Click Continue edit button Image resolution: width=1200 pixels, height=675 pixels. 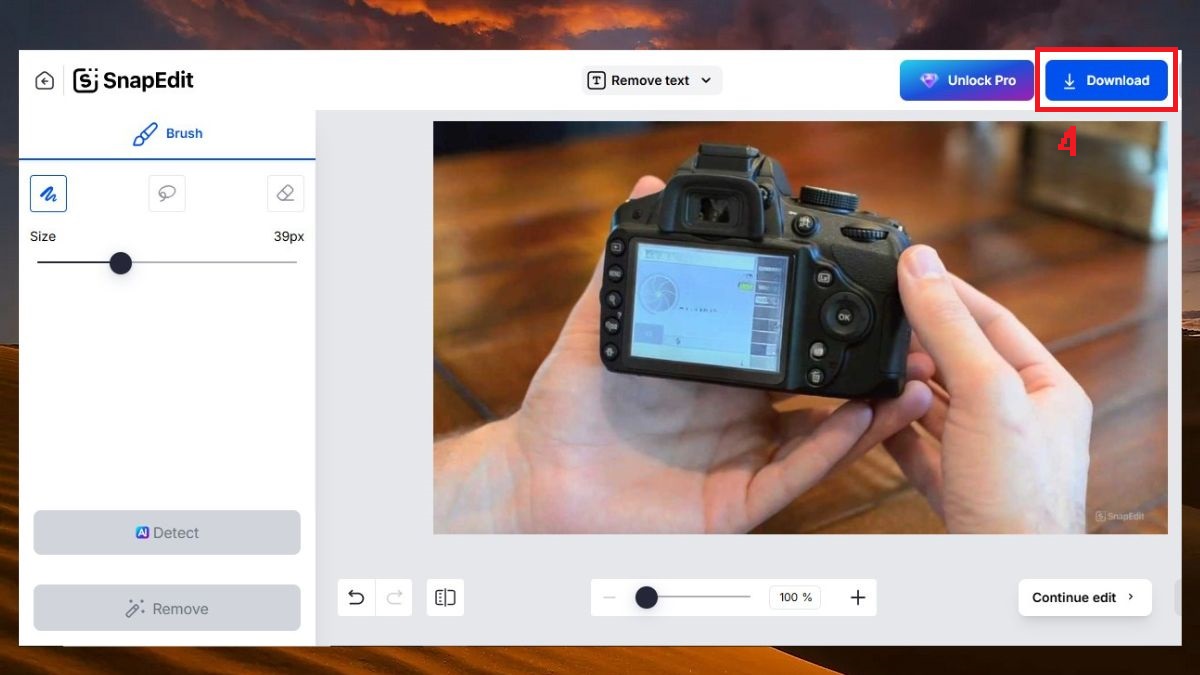(x=1085, y=597)
